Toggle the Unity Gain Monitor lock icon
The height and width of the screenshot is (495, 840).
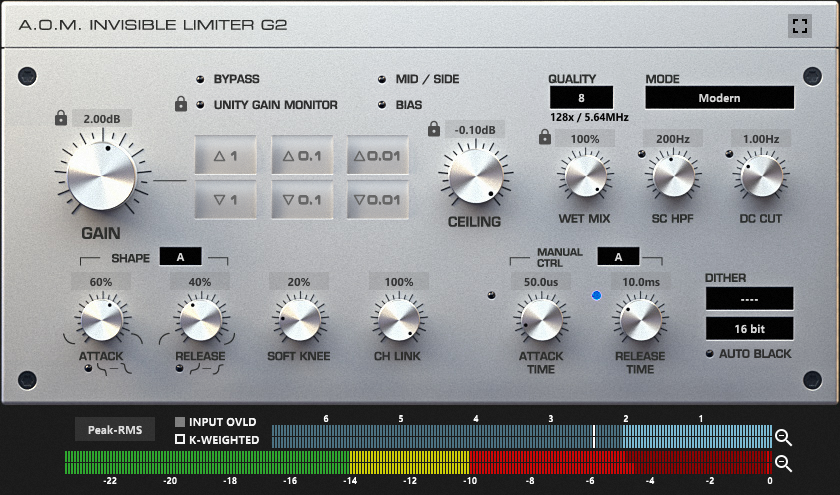(181, 104)
